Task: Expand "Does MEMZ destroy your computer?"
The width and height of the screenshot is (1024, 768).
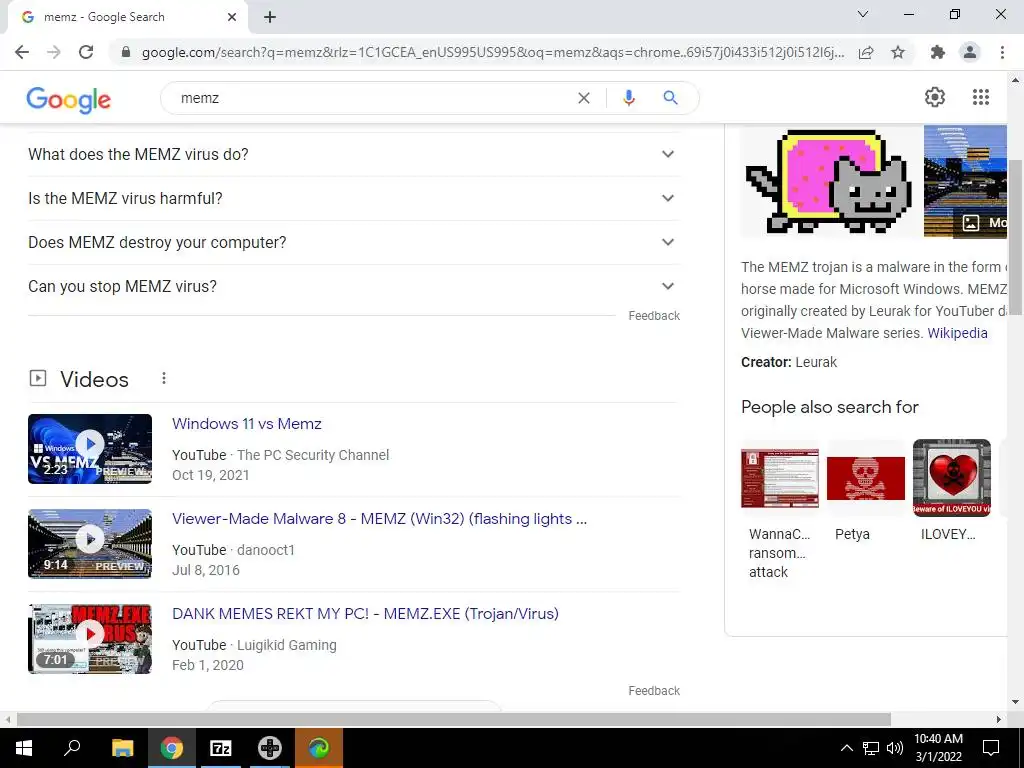Action: click(354, 242)
